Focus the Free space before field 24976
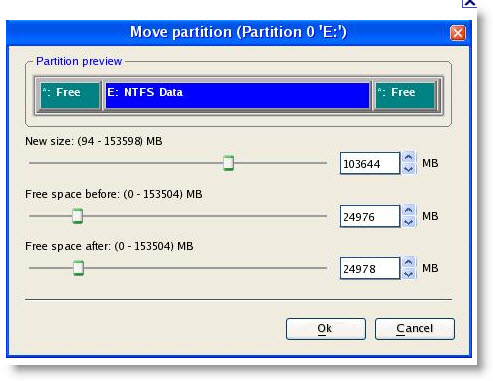The image size is (493, 381). point(370,216)
